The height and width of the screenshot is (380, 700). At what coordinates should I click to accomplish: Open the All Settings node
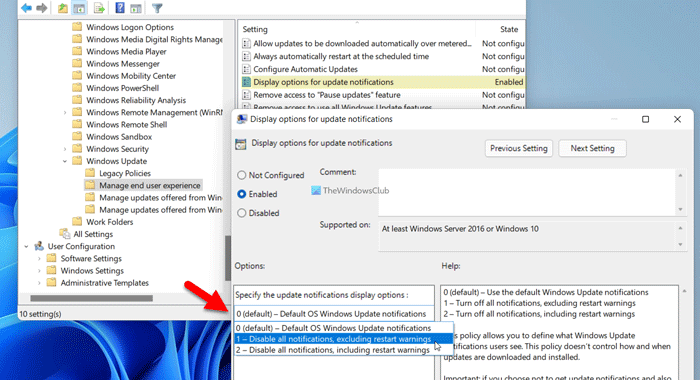tap(93, 234)
